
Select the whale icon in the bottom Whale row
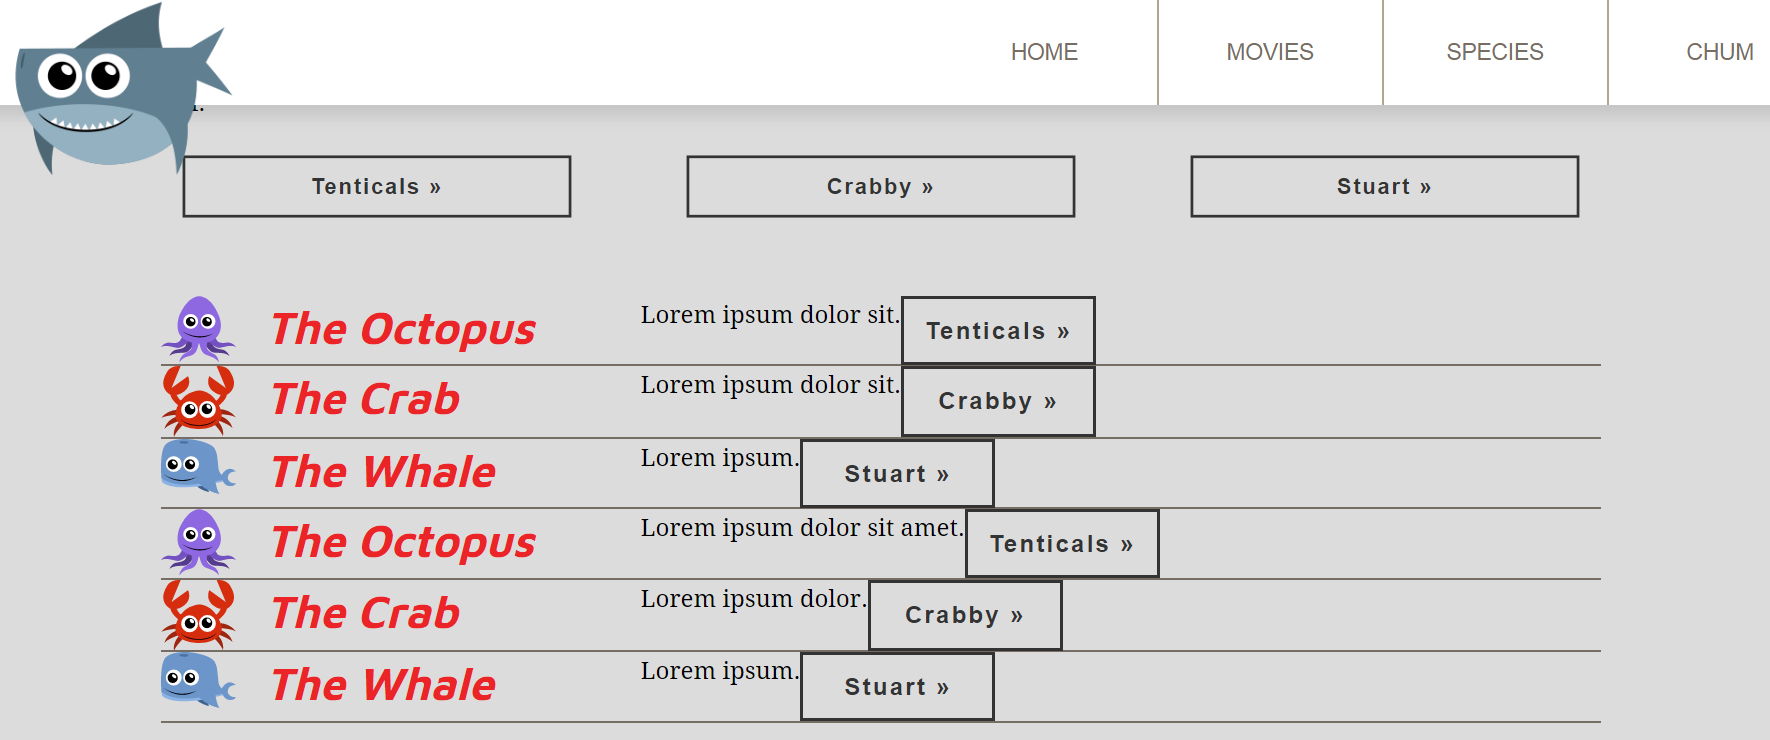(x=197, y=680)
